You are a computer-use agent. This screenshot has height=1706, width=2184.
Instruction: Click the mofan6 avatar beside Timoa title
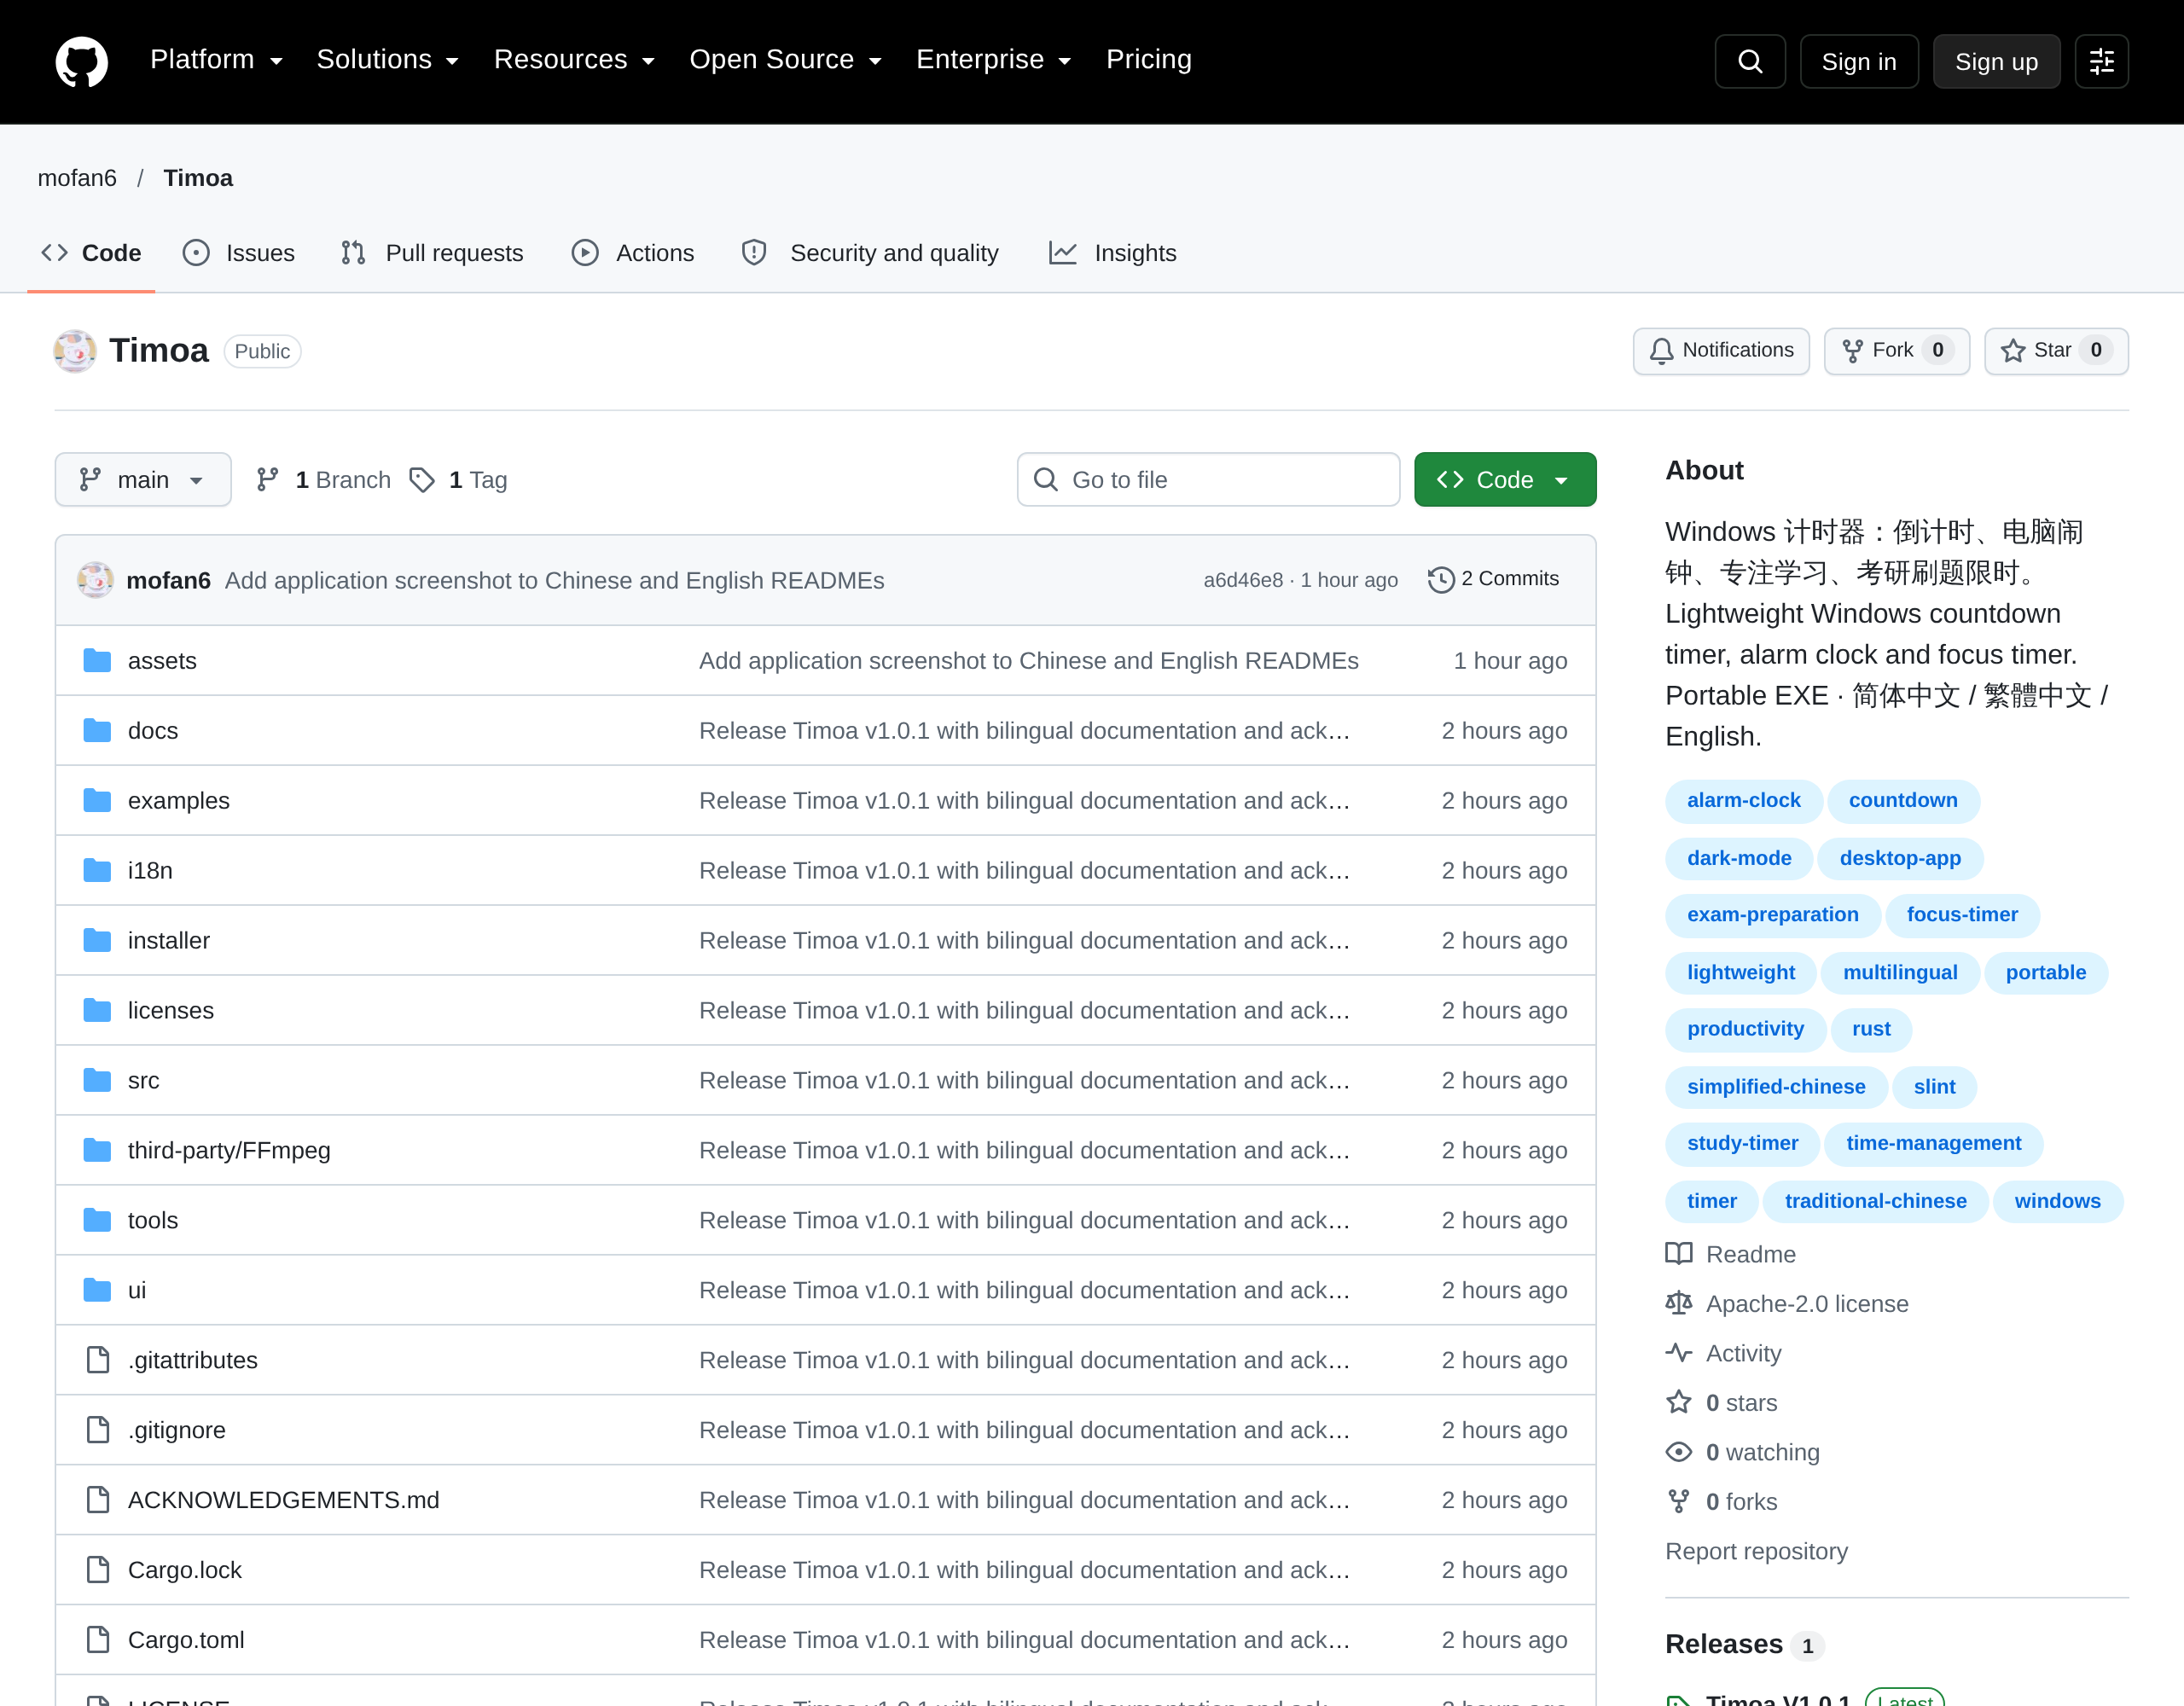(x=75, y=351)
